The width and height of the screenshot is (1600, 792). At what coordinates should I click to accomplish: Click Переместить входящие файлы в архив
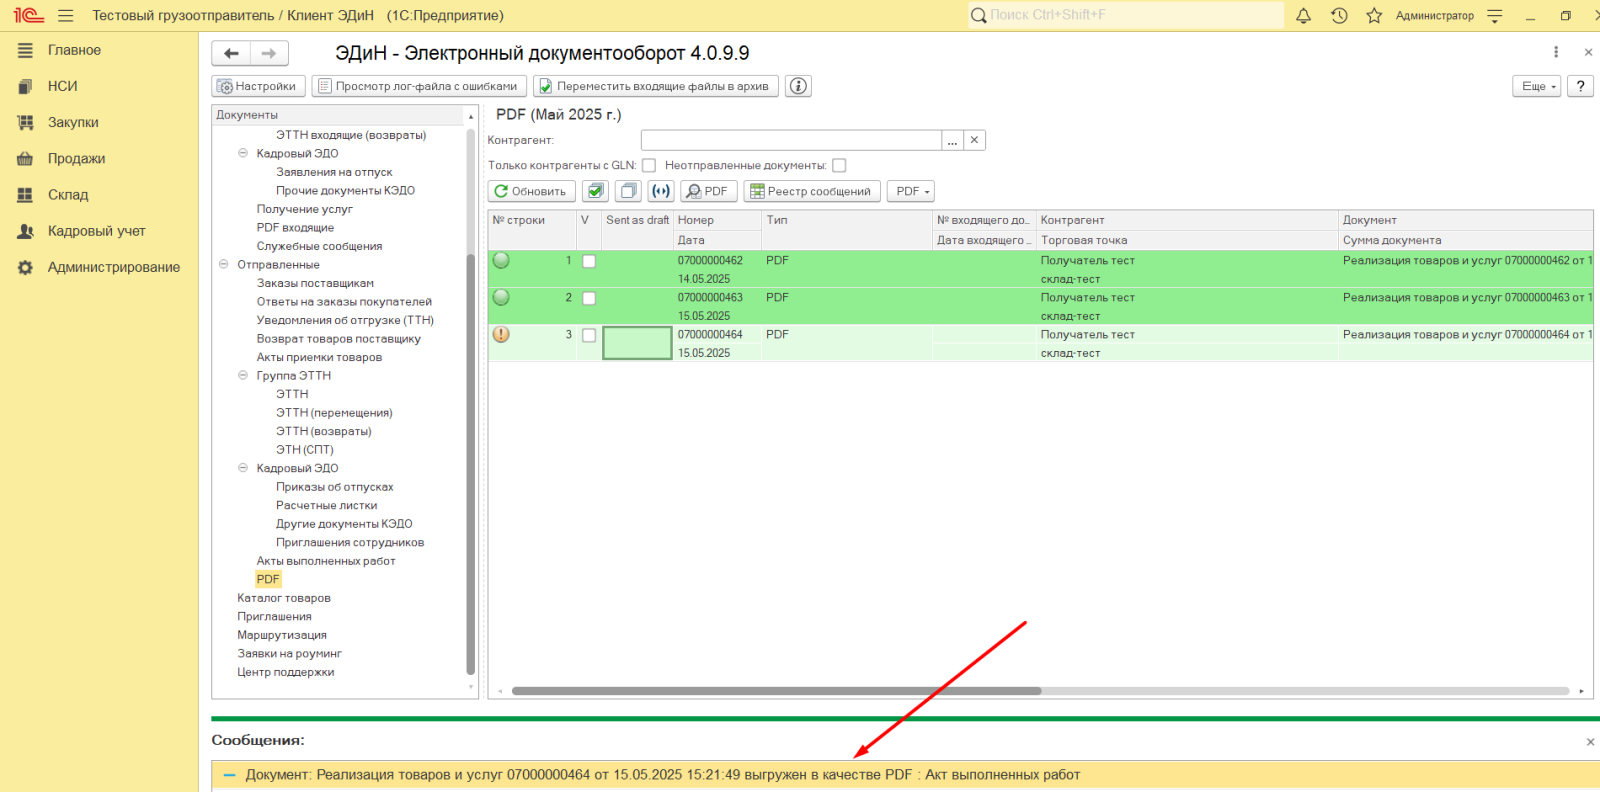[x=656, y=86]
